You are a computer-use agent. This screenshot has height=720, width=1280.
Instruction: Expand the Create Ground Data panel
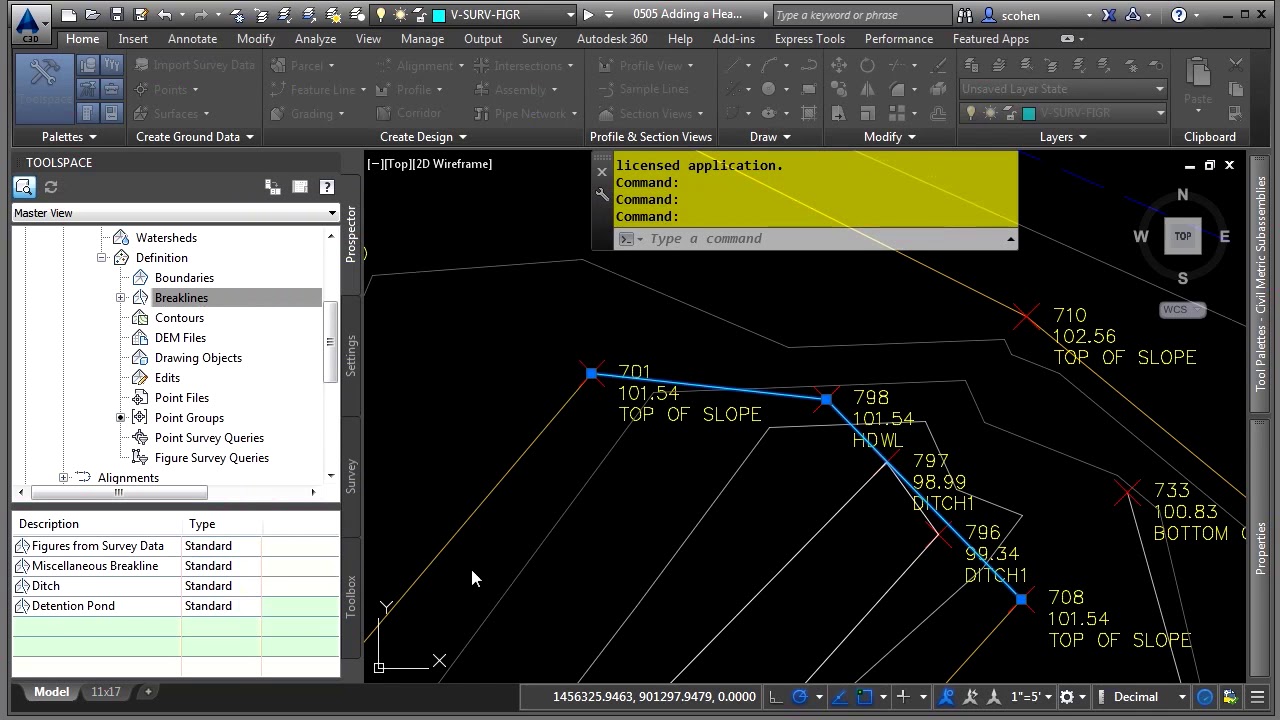195,137
